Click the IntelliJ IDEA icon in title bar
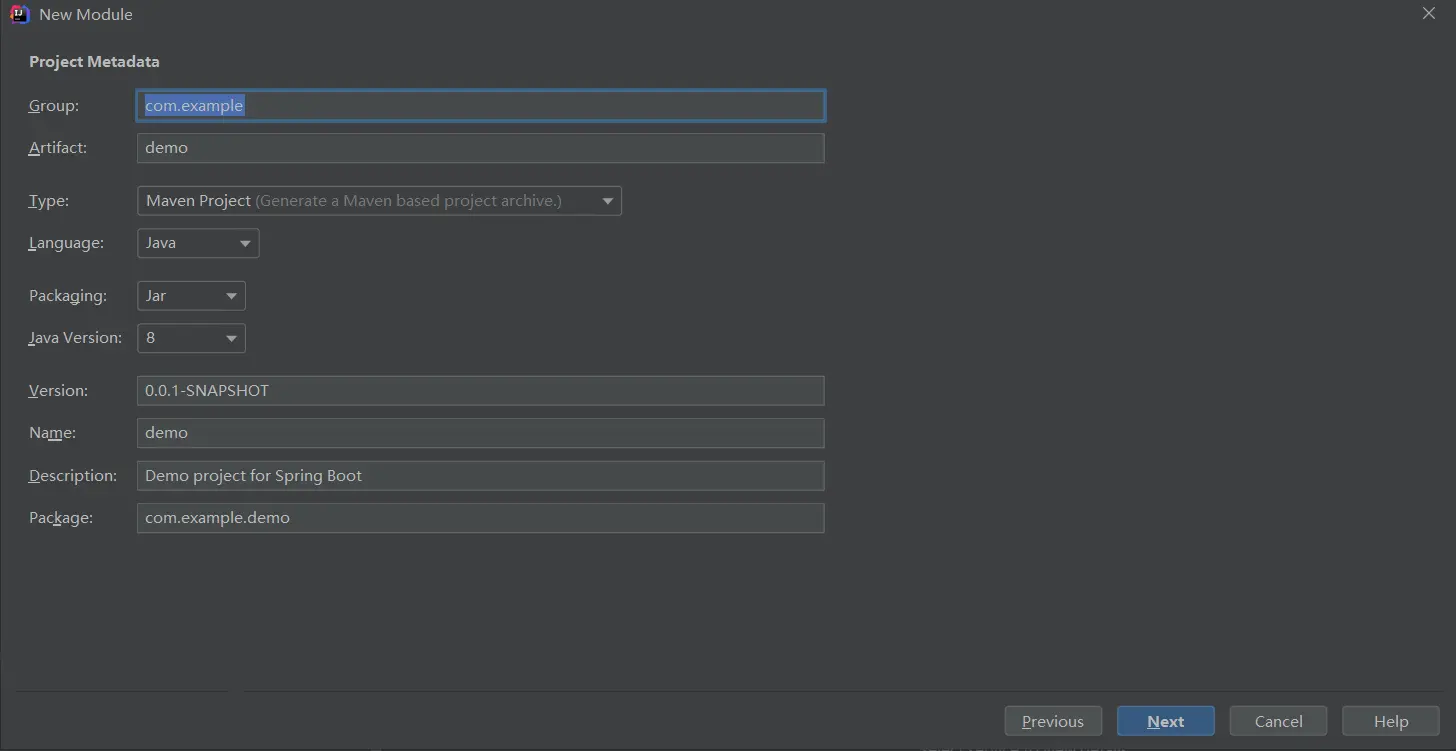Image resolution: width=1456 pixels, height=751 pixels. click(19, 14)
